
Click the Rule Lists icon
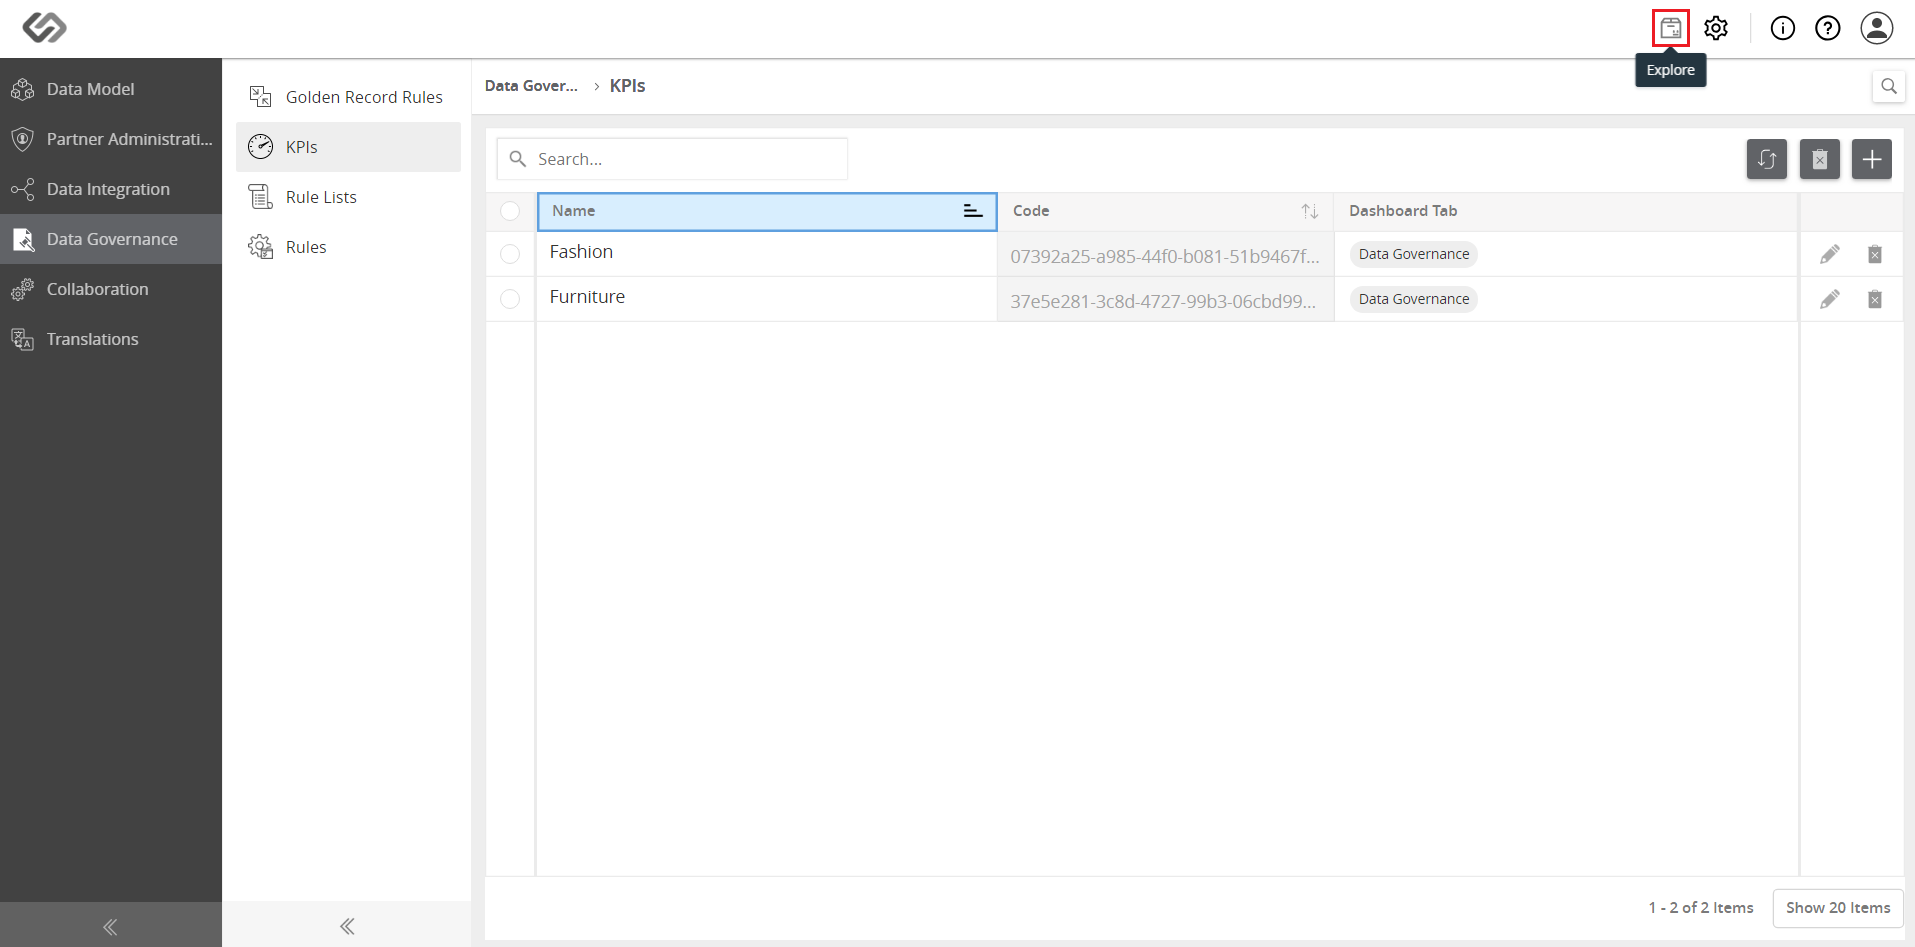tap(260, 197)
